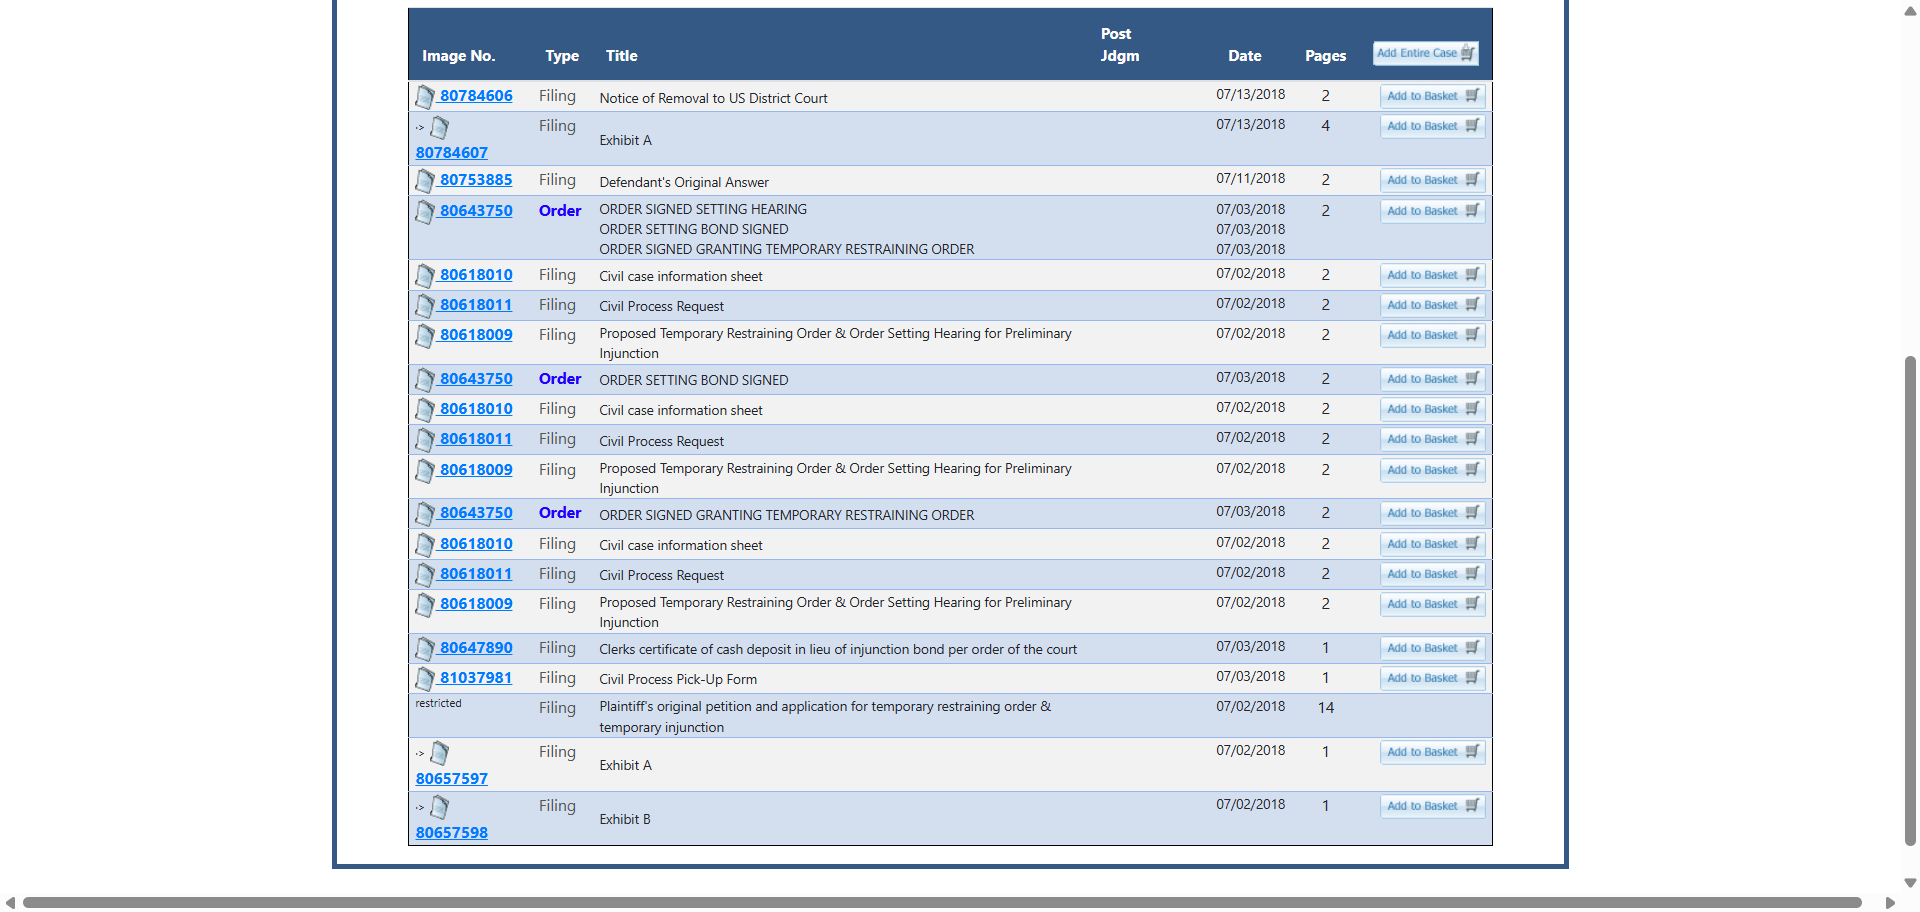The image size is (1920, 912).
Task: Click the Type column header
Action: pos(562,56)
